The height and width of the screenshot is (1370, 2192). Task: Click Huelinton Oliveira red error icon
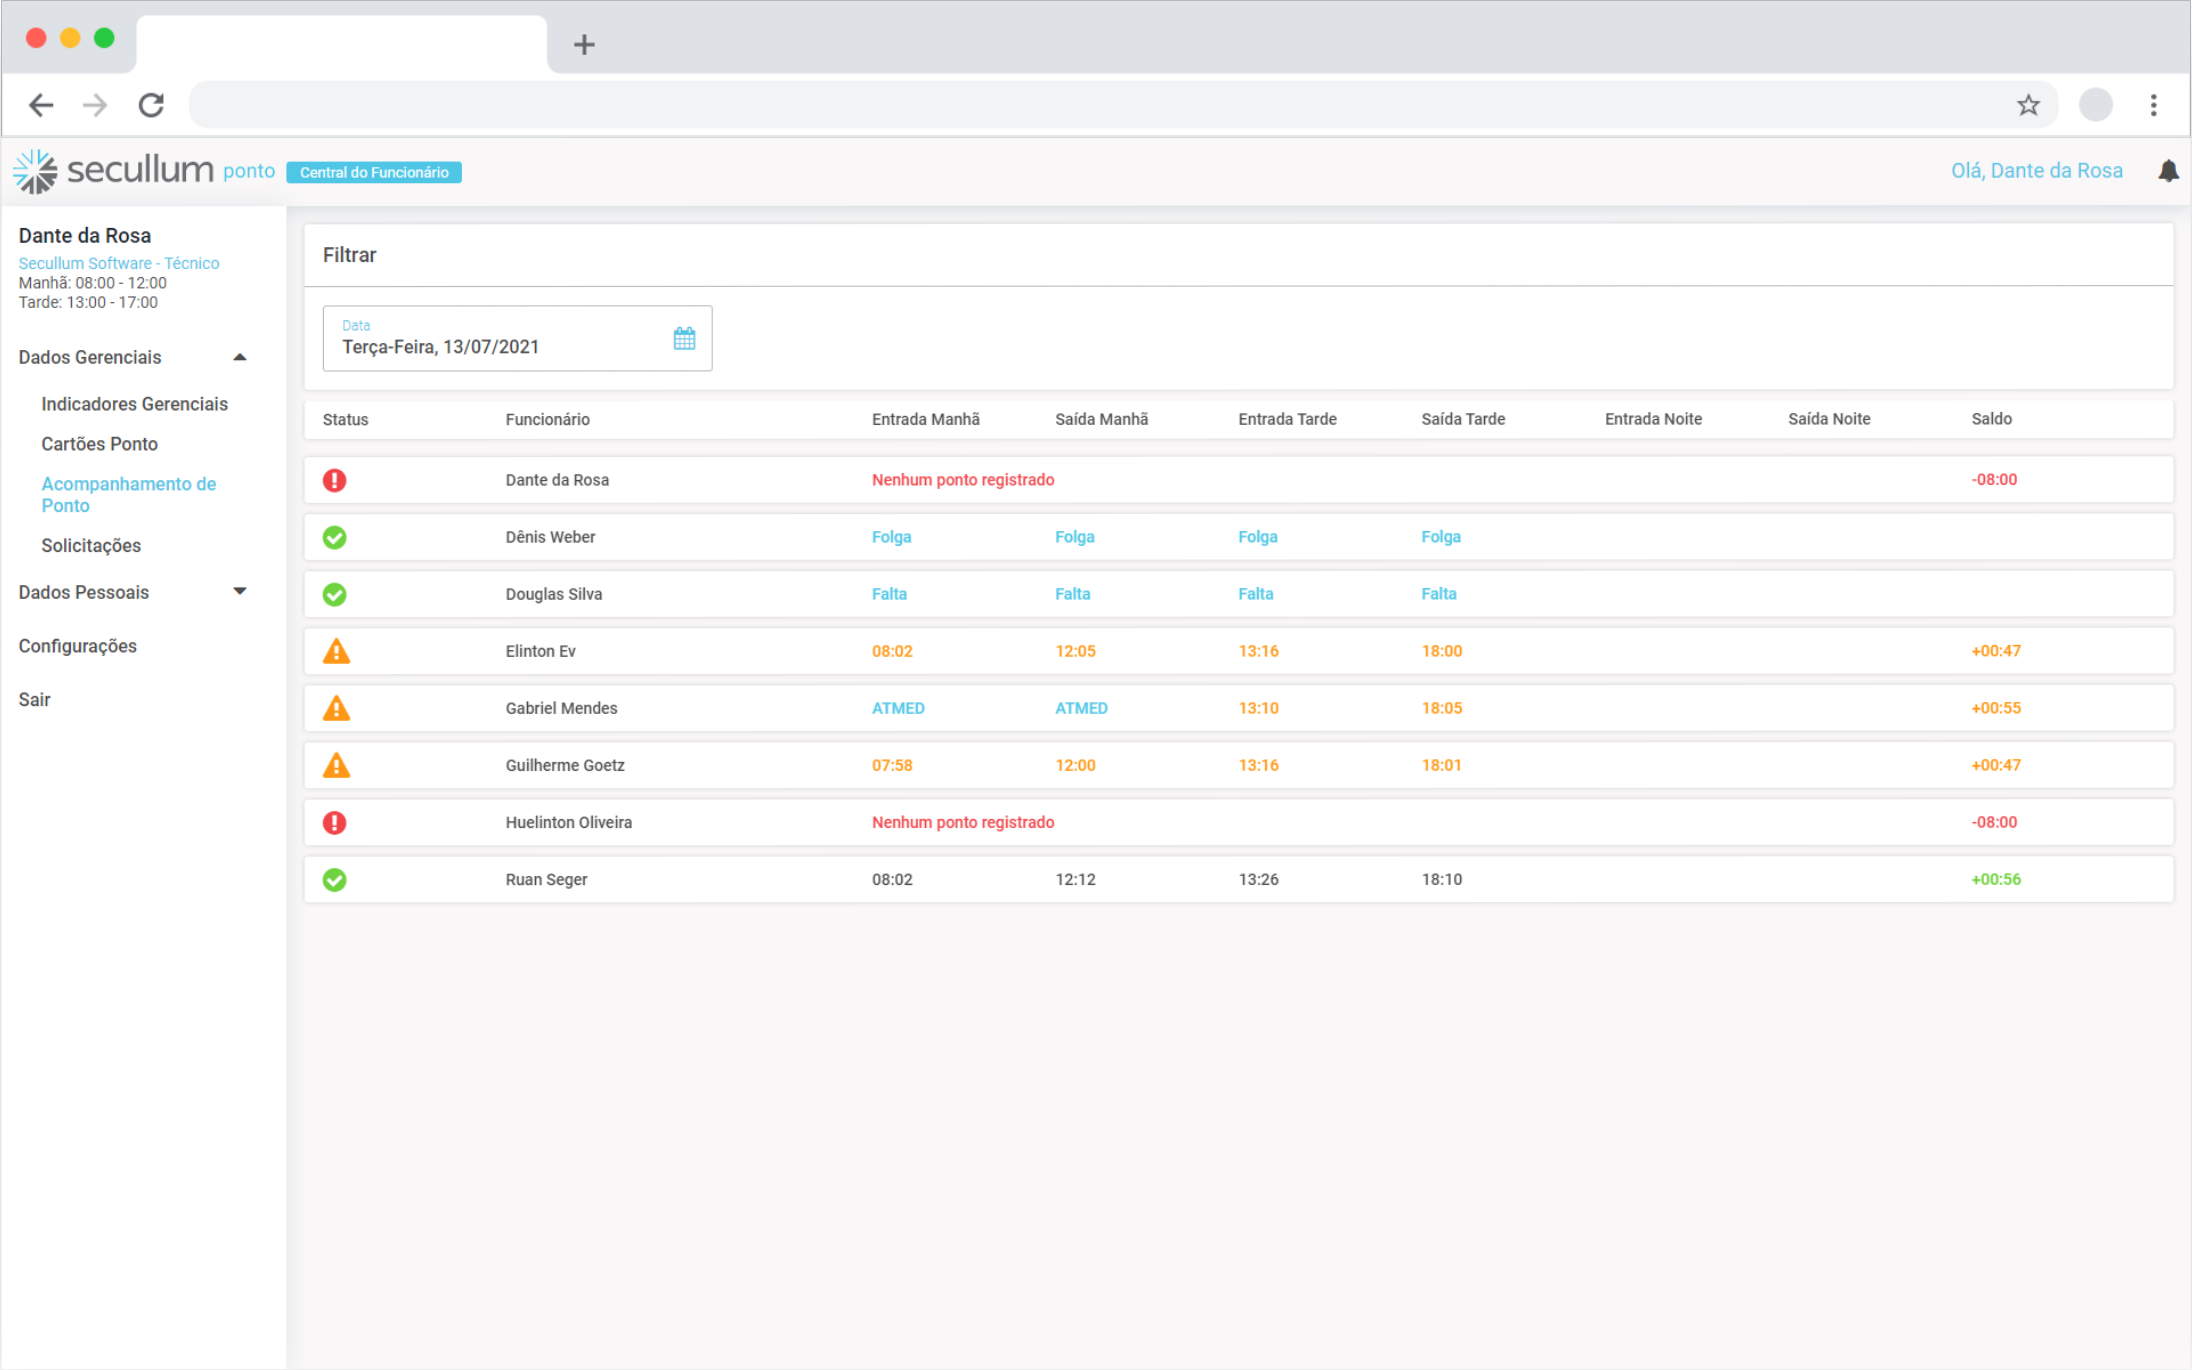[335, 823]
